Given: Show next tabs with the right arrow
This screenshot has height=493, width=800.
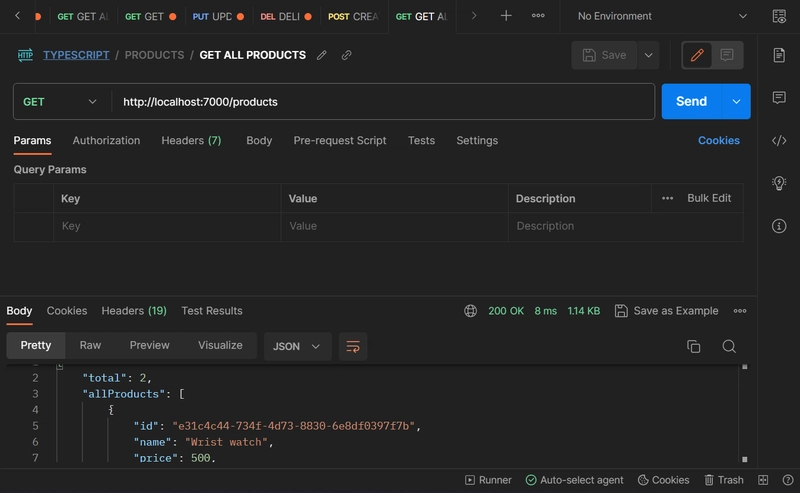Looking at the screenshot, I should pyautogui.click(x=473, y=16).
